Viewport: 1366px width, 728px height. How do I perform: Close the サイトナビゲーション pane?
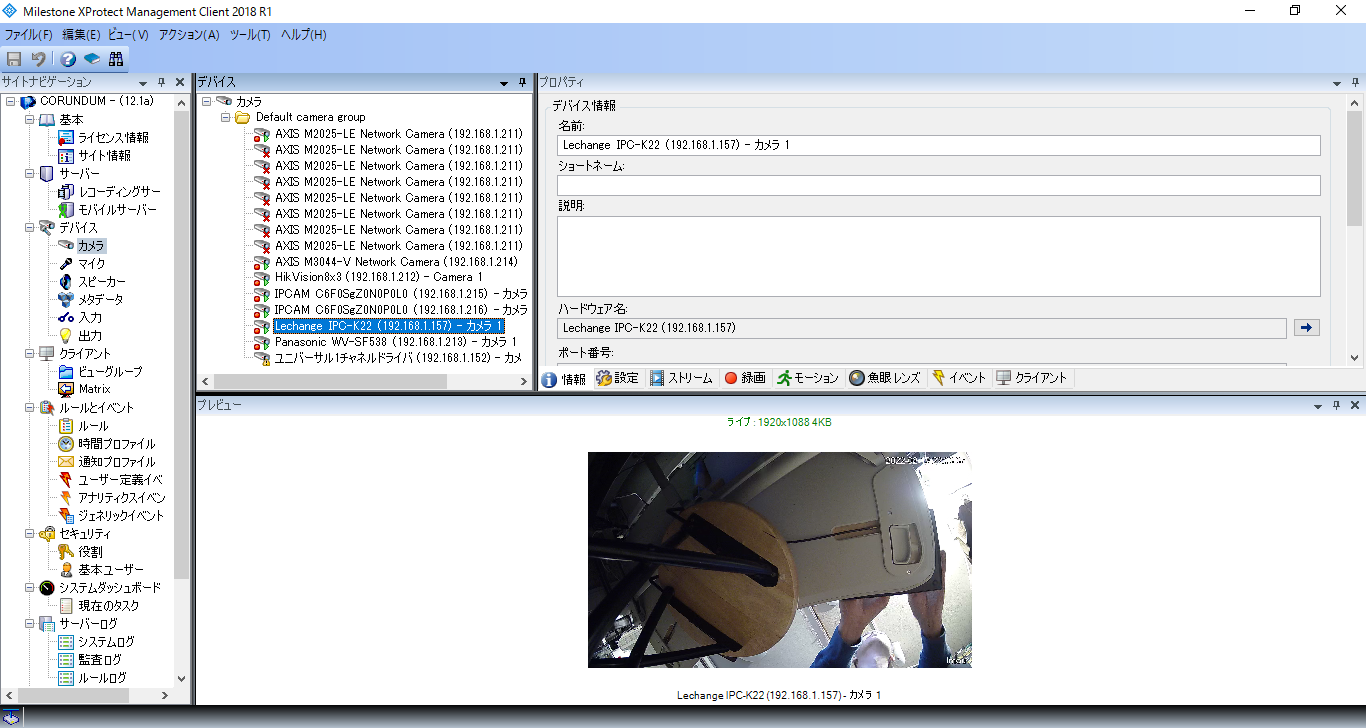coord(180,82)
